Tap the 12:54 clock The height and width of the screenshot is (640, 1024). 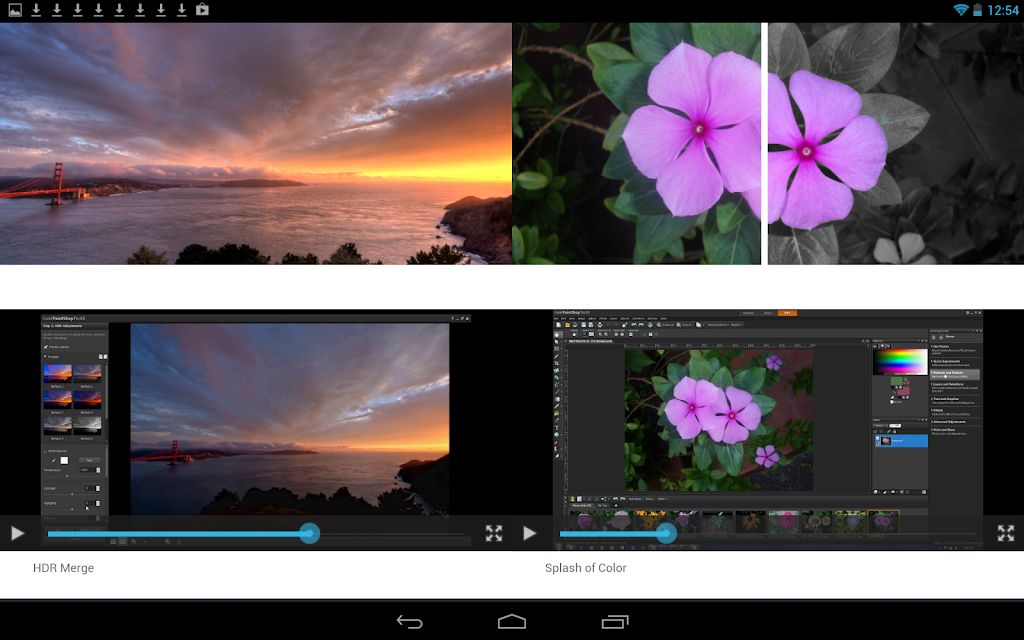pos(1003,10)
